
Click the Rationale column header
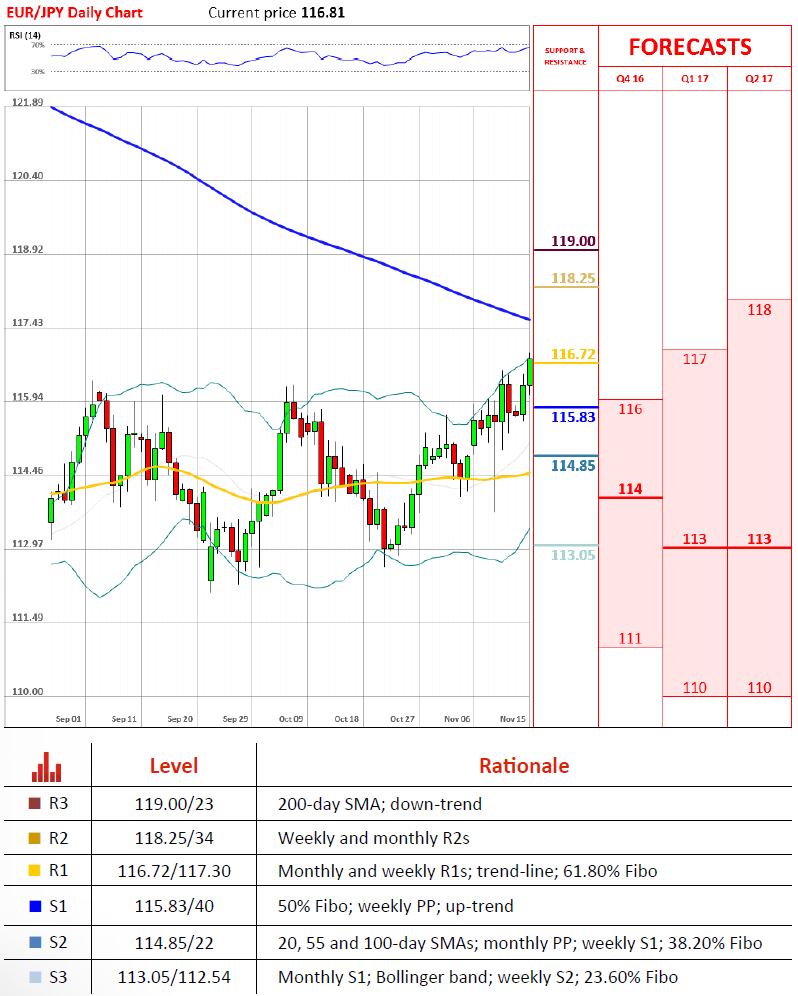[524, 765]
